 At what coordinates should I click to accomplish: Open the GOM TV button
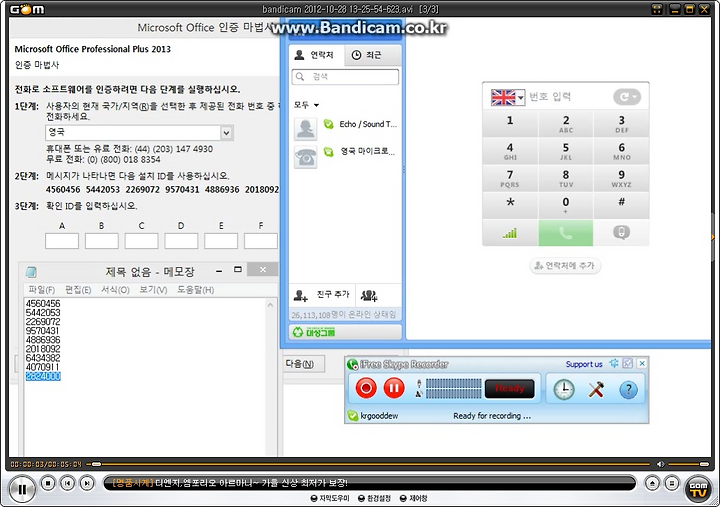click(x=698, y=489)
